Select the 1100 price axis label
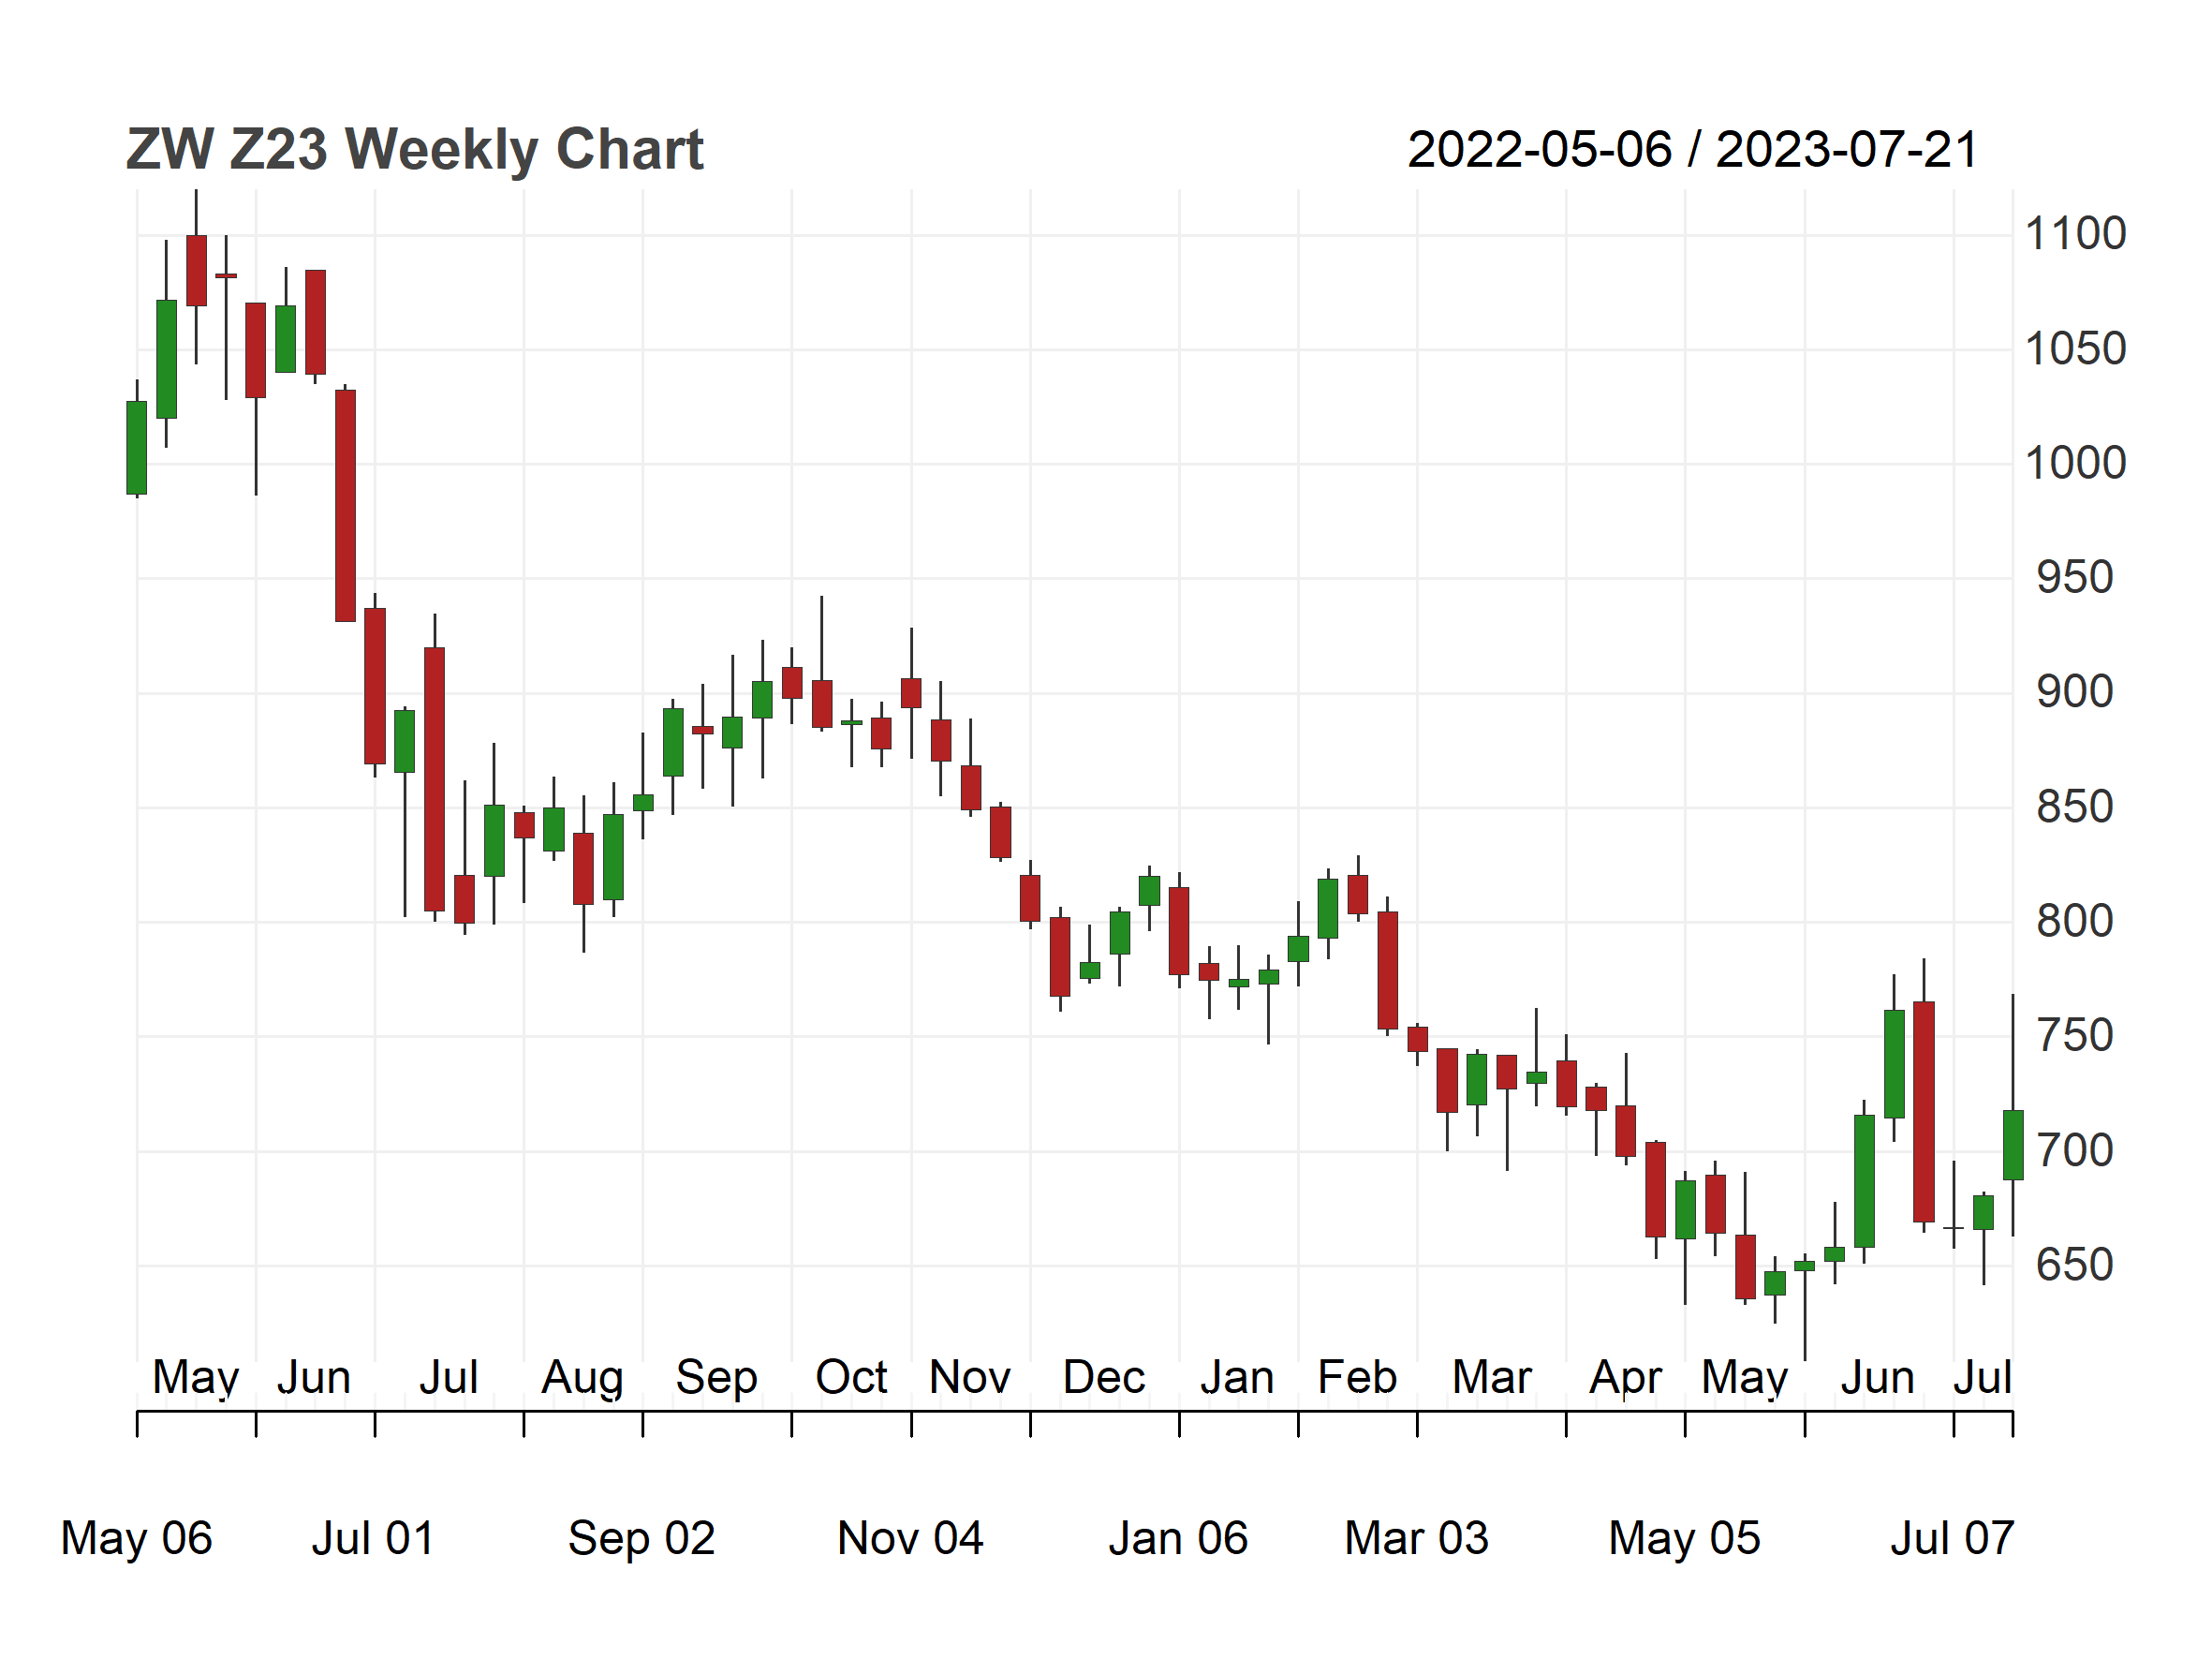The image size is (2212, 1659). click(x=2075, y=234)
